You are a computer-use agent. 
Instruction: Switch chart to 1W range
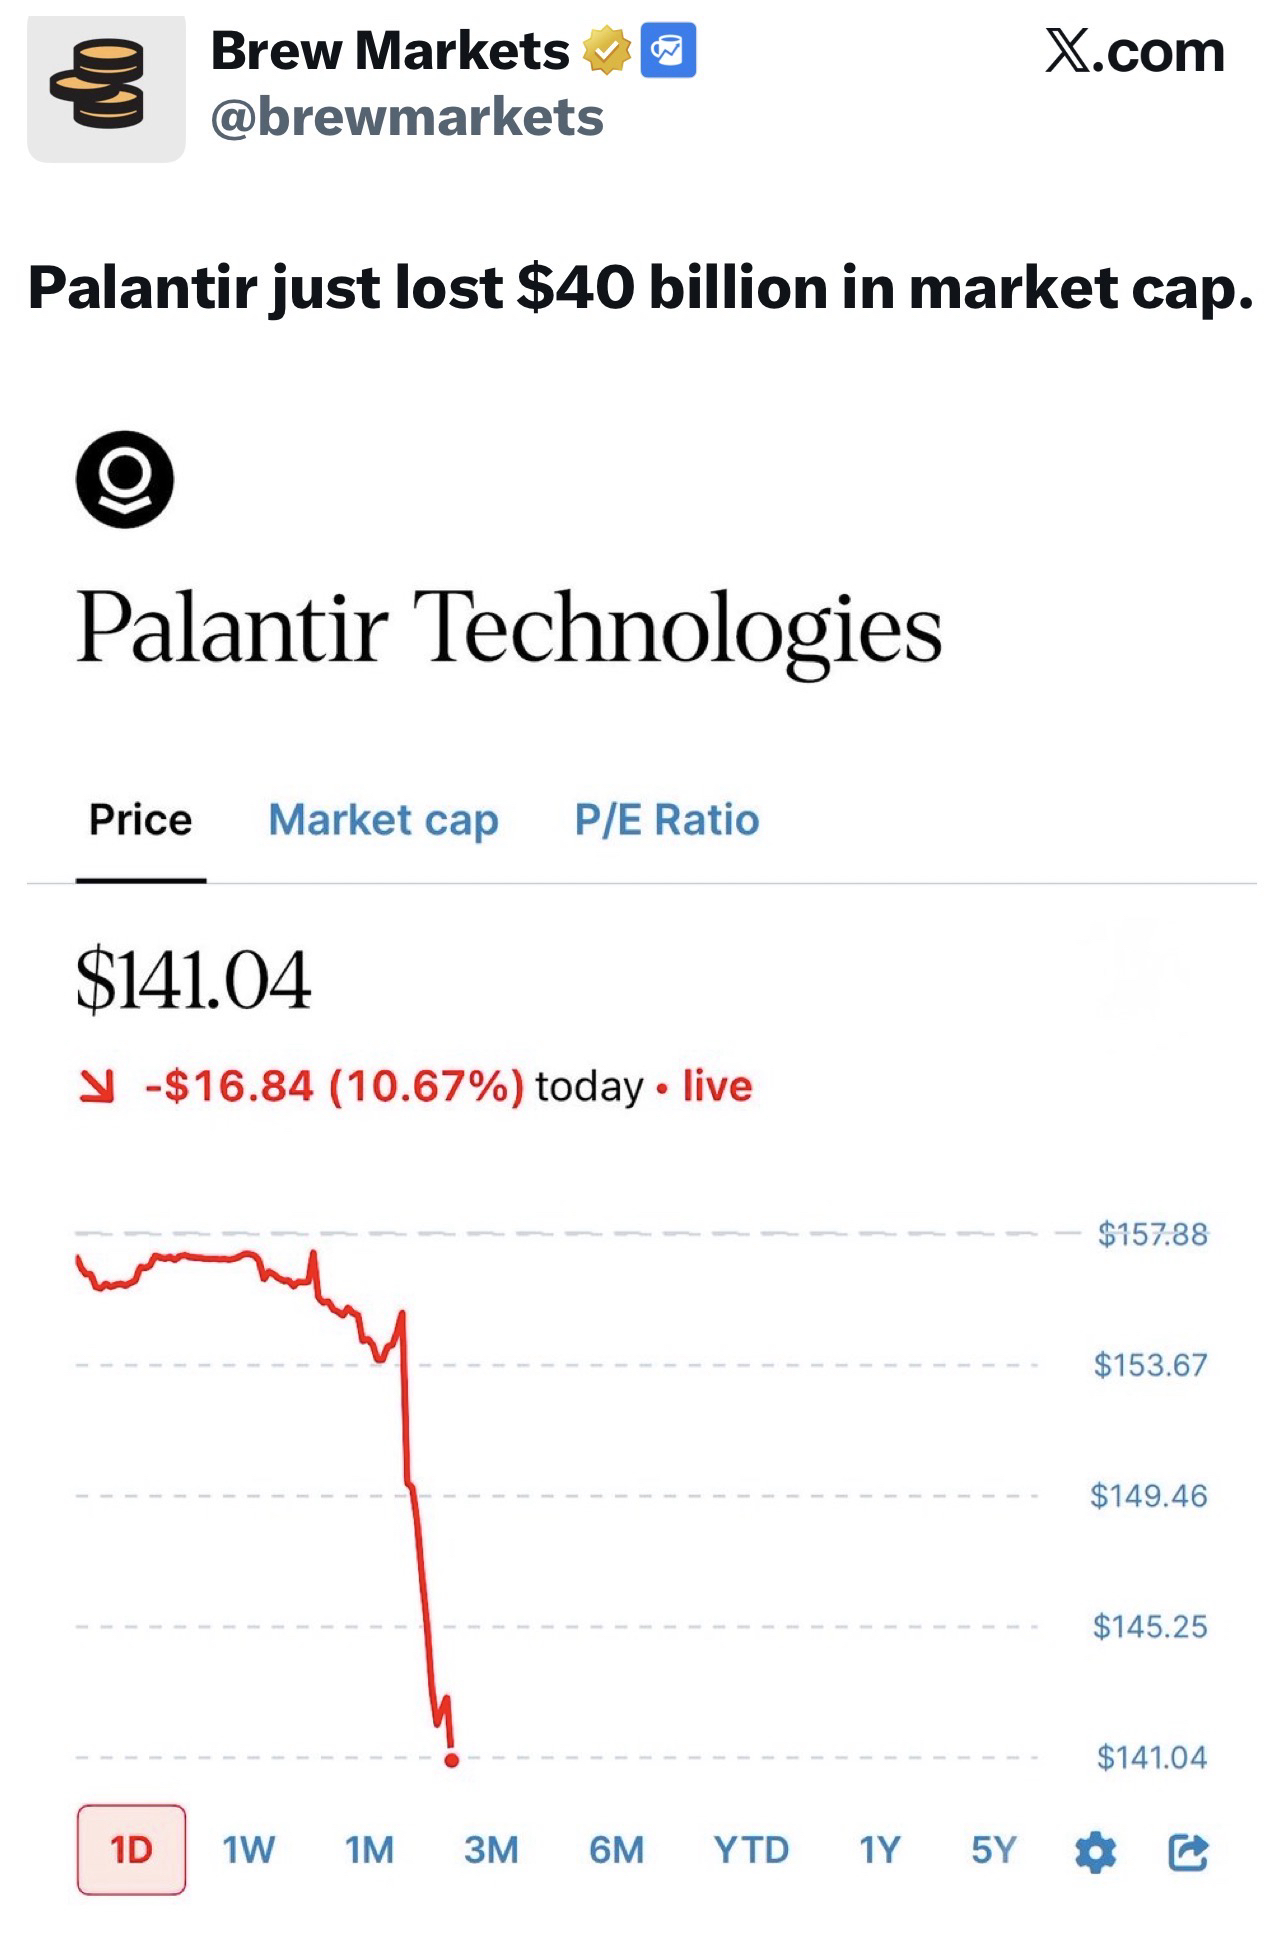[x=248, y=1850]
